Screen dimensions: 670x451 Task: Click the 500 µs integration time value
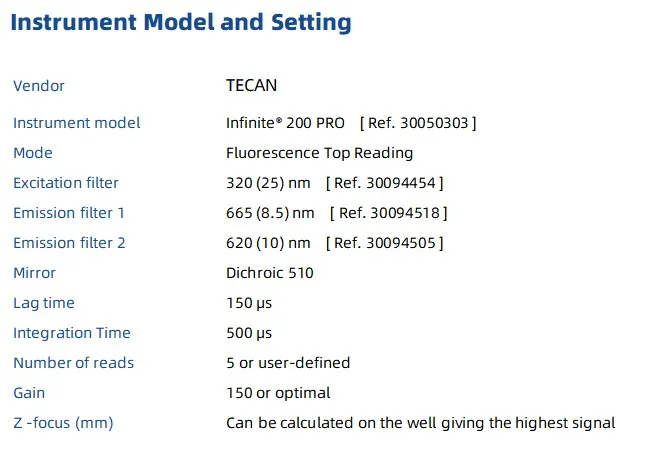click(249, 333)
